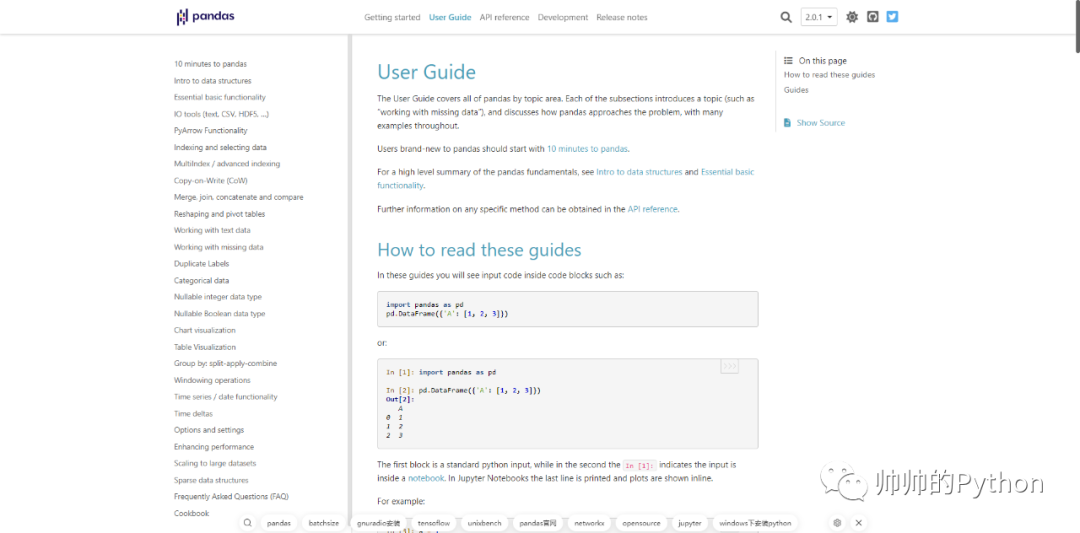1080x533 pixels.
Task: Switch to the Getting started tab
Action: tap(392, 17)
